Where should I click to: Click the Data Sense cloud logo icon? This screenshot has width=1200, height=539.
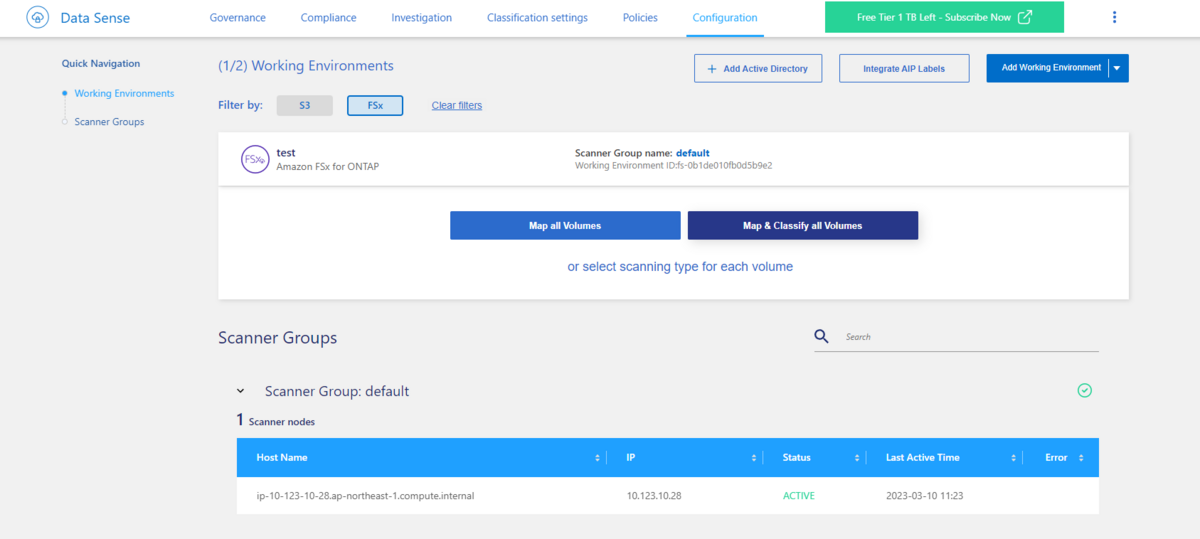(x=38, y=18)
